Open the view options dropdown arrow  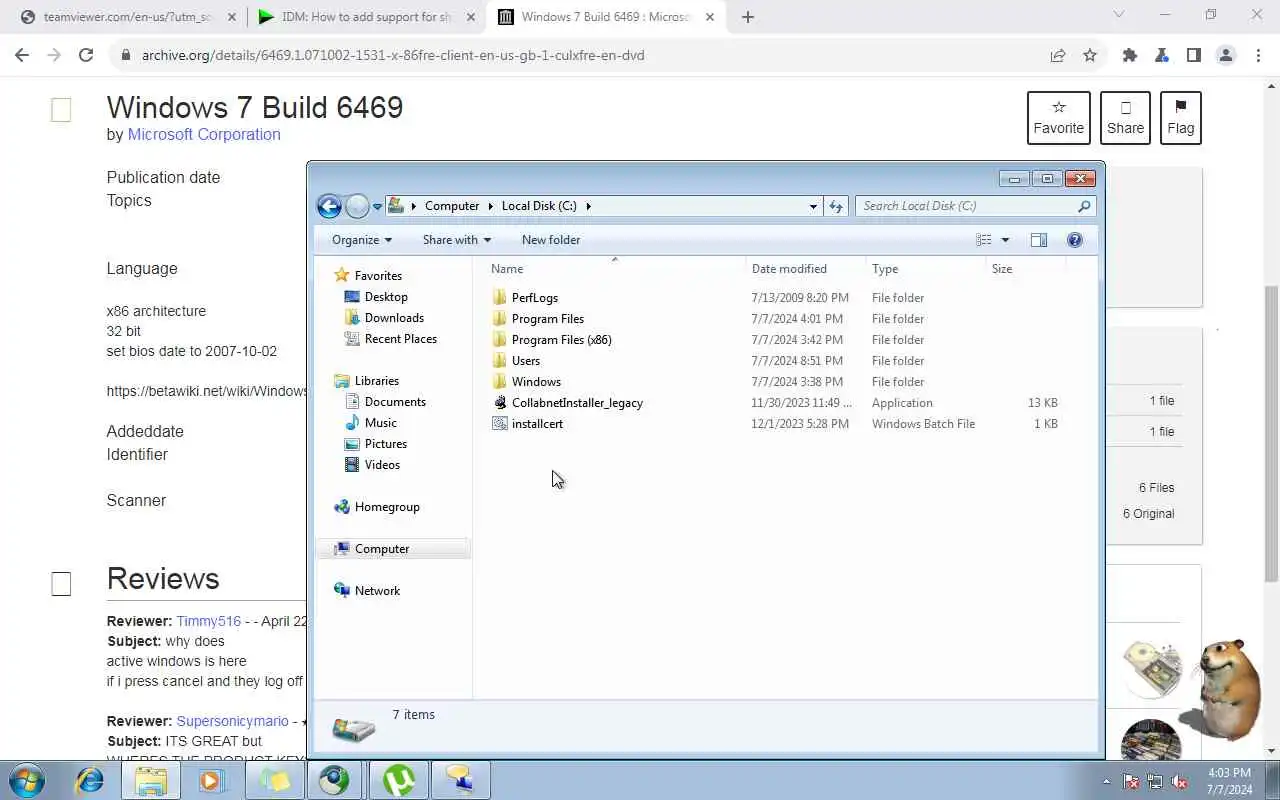click(1005, 240)
